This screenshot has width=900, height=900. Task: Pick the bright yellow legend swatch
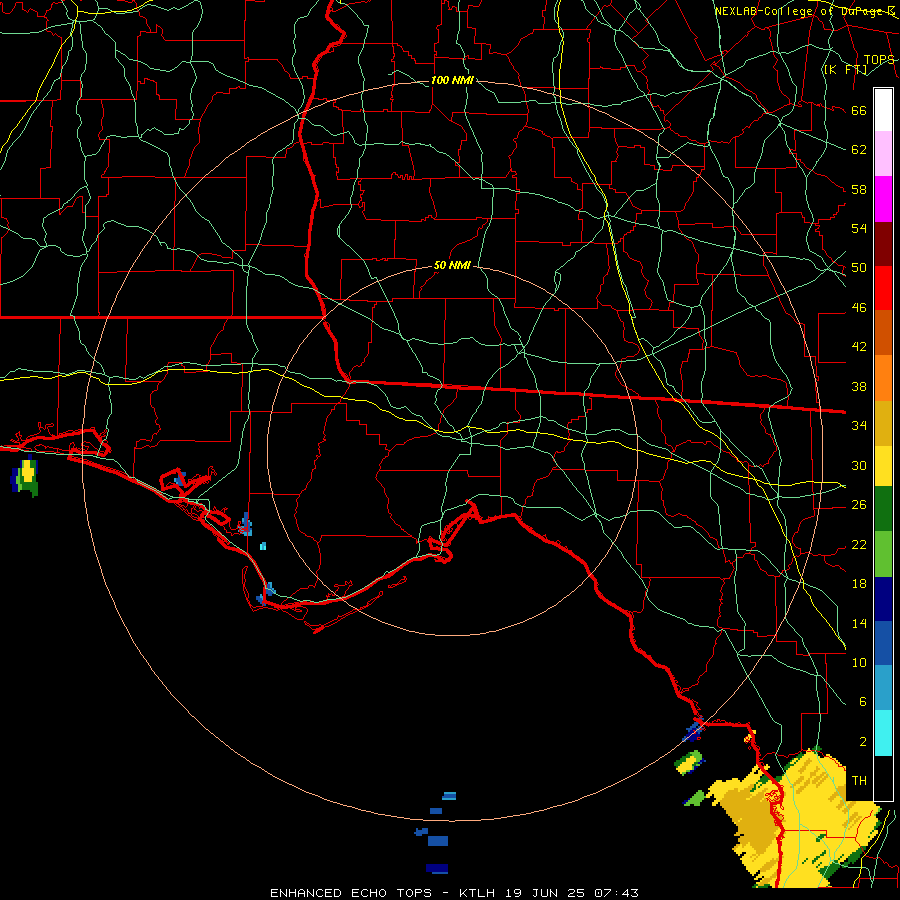[x=883, y=465]
